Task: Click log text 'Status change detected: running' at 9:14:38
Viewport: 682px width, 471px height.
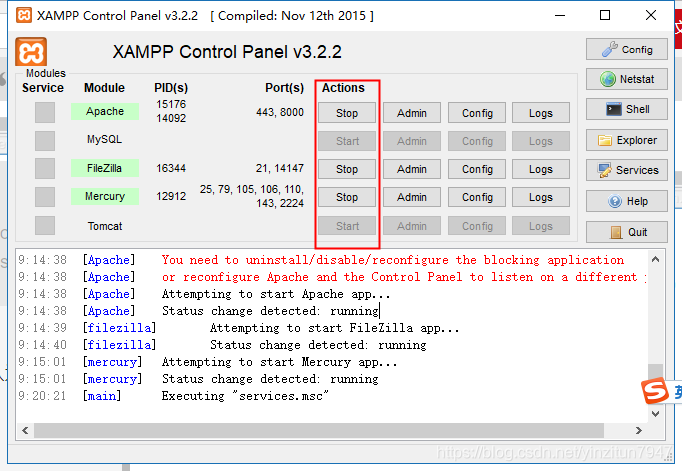Action: [x=270, y=311]
